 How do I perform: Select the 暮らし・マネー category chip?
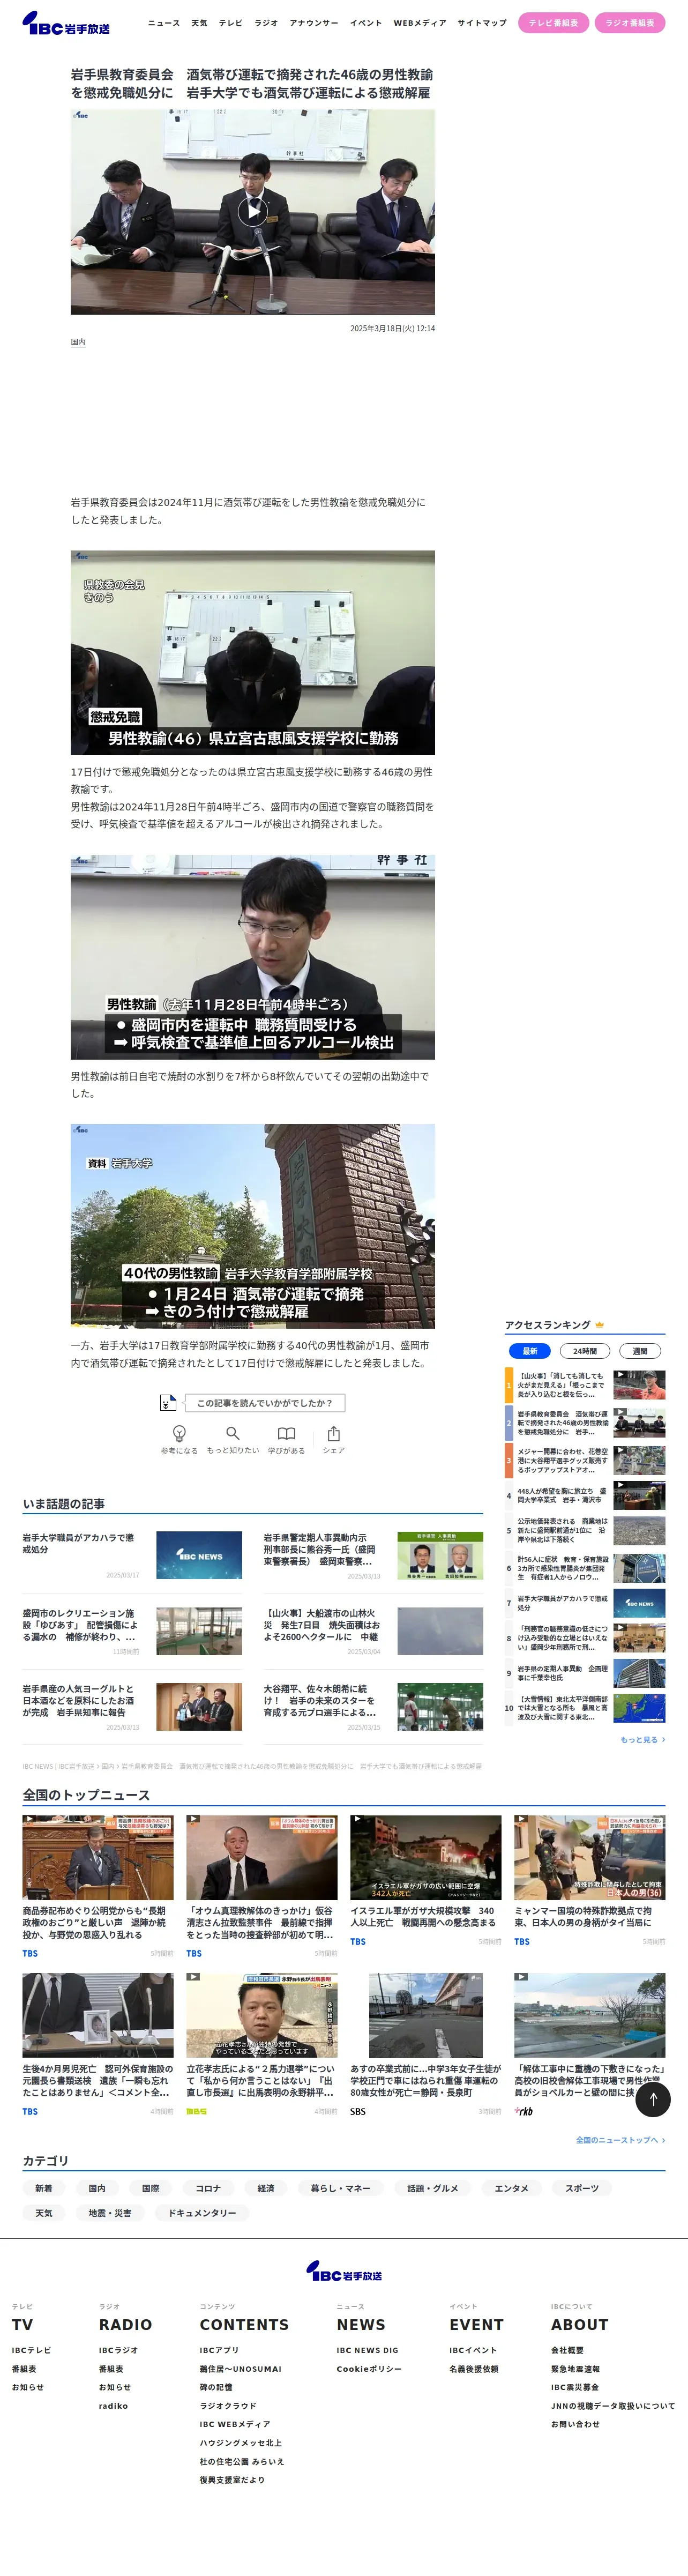click(x=340, y=2188)
